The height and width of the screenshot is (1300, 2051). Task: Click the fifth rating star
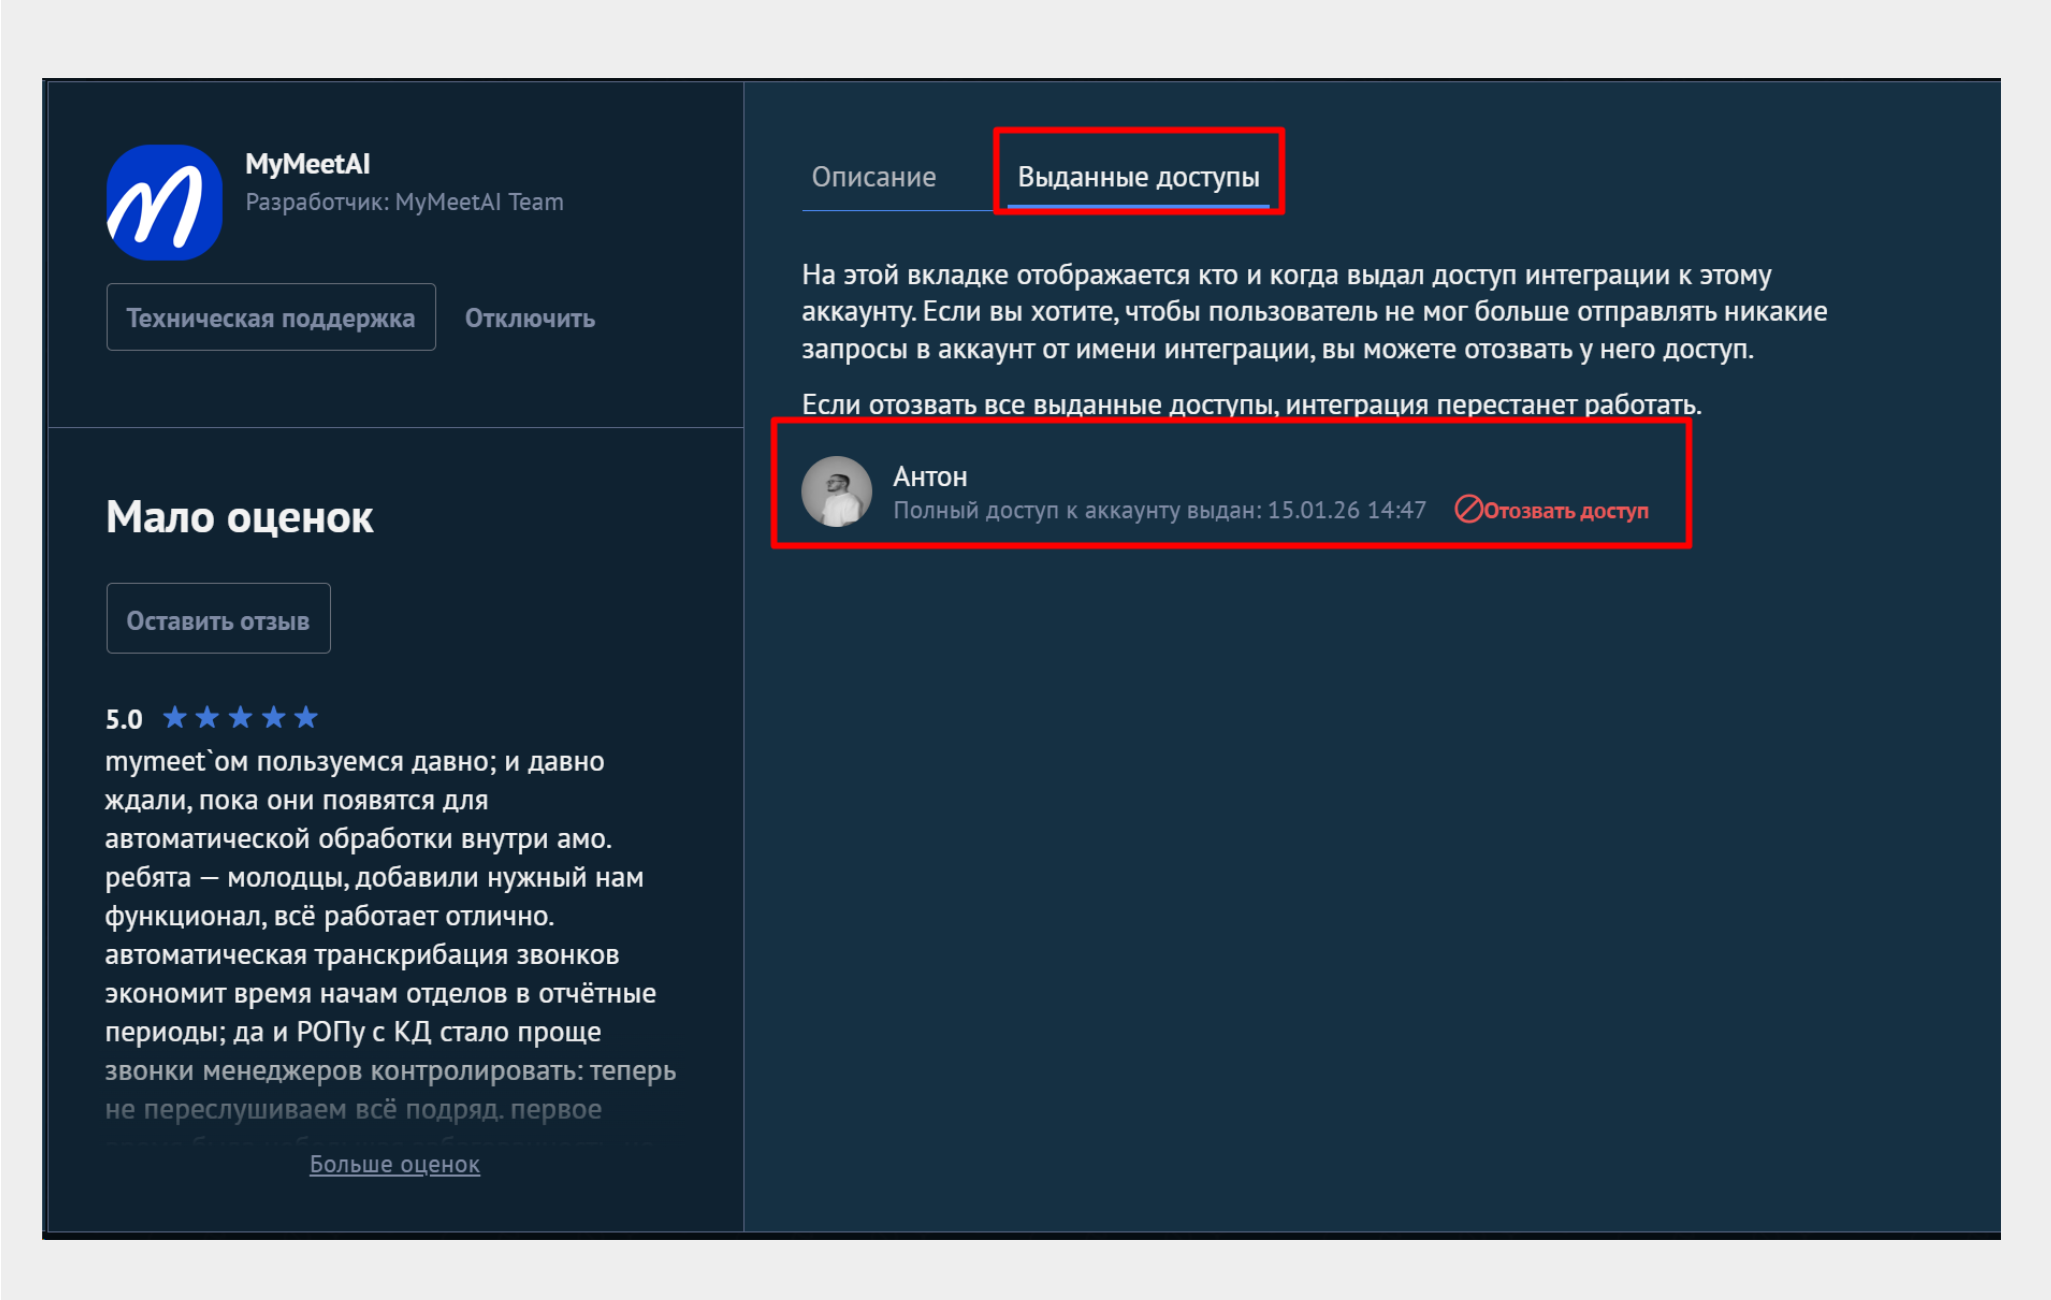click(307, 717)
